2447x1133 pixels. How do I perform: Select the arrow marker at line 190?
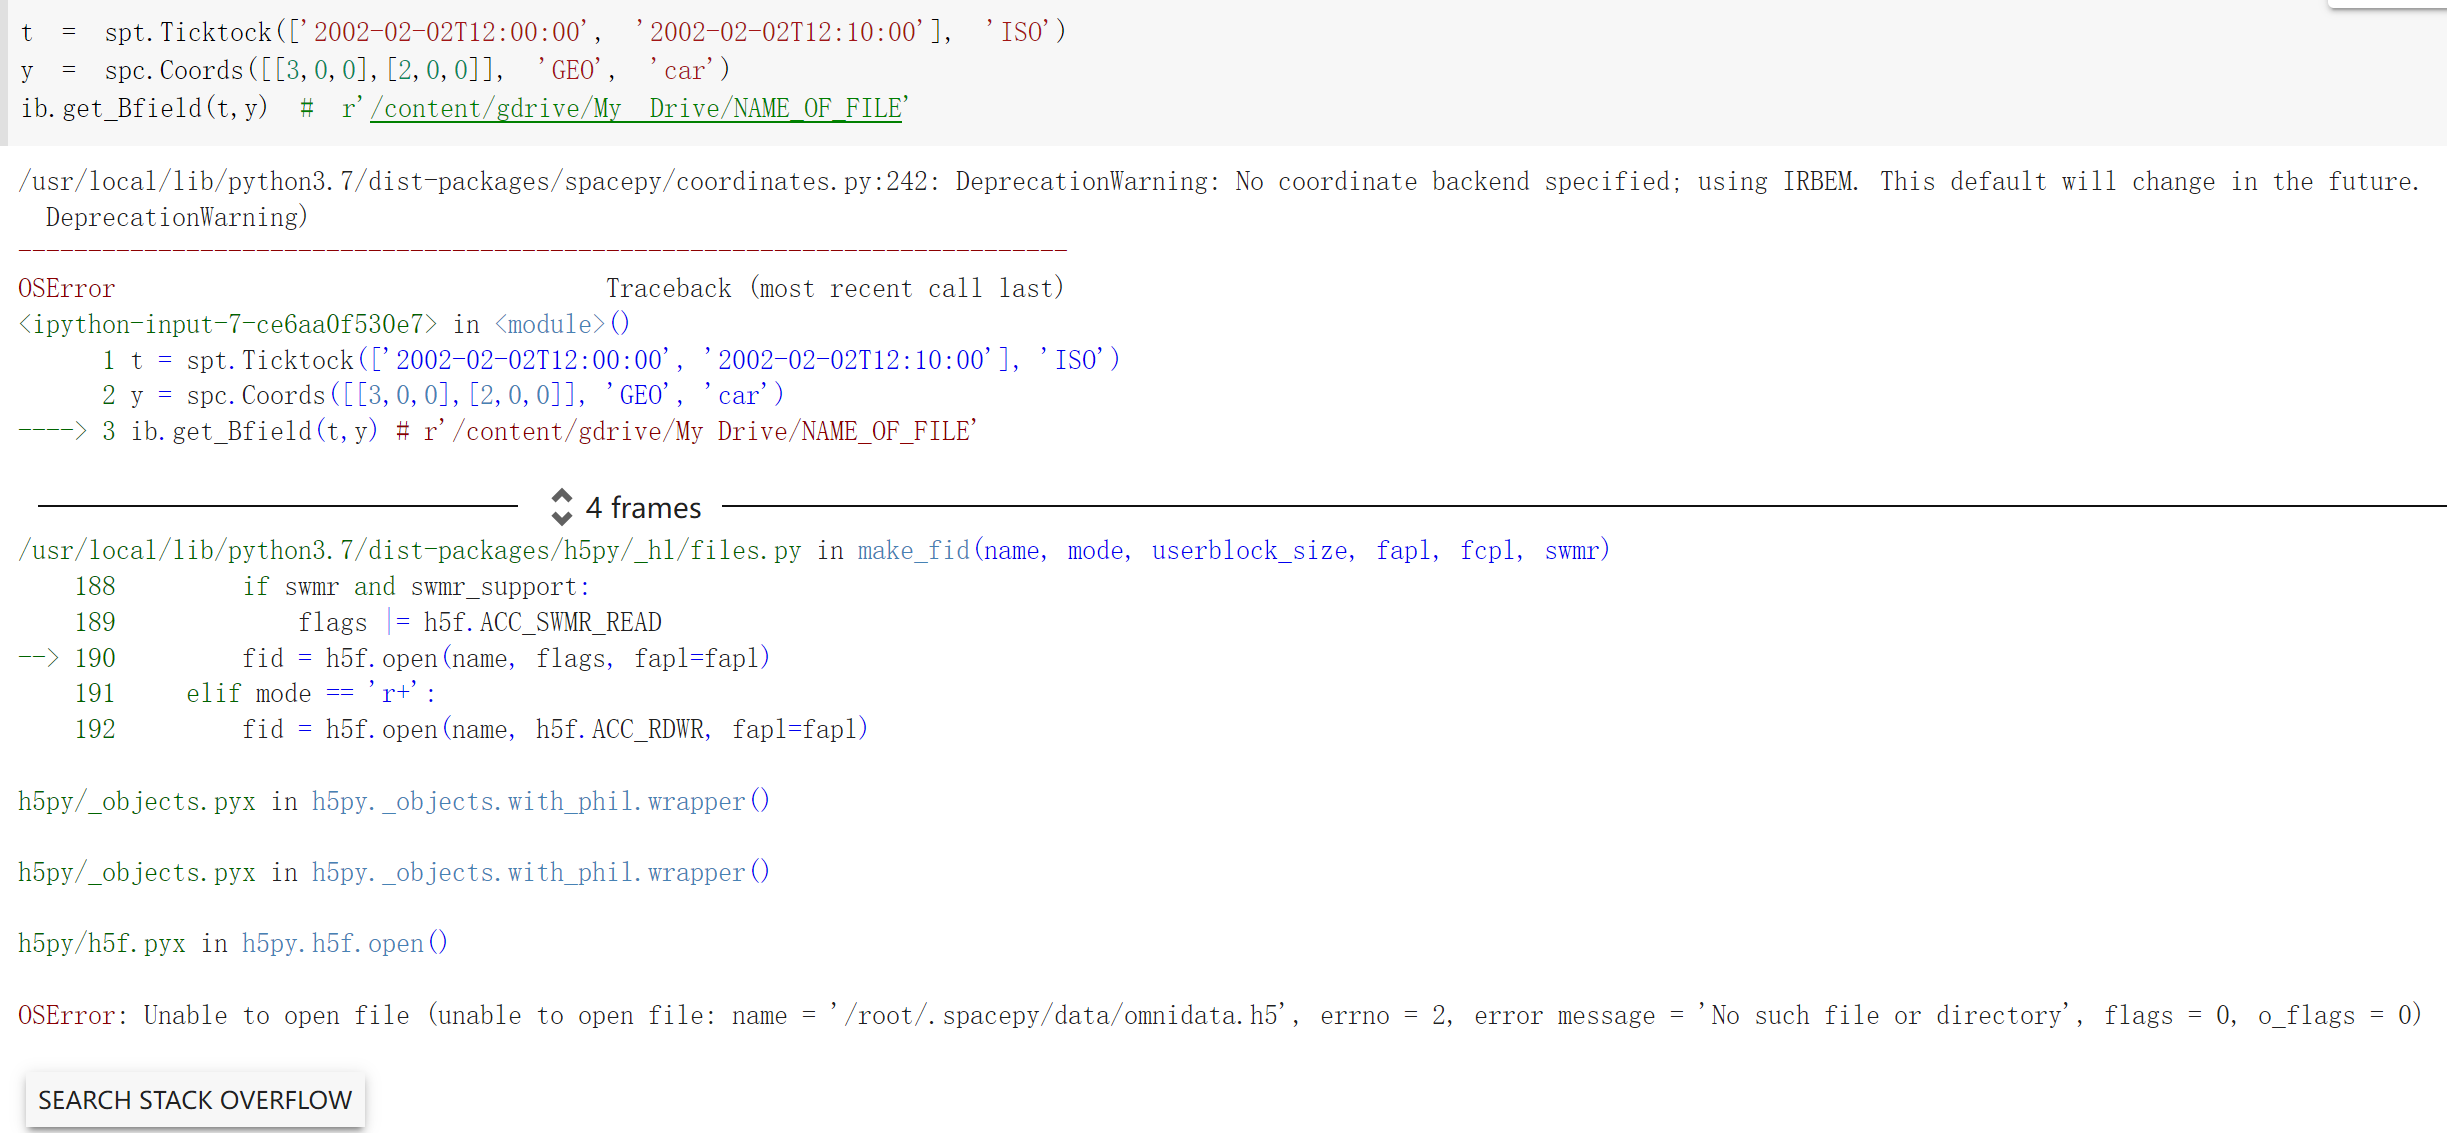pos(37,658)
